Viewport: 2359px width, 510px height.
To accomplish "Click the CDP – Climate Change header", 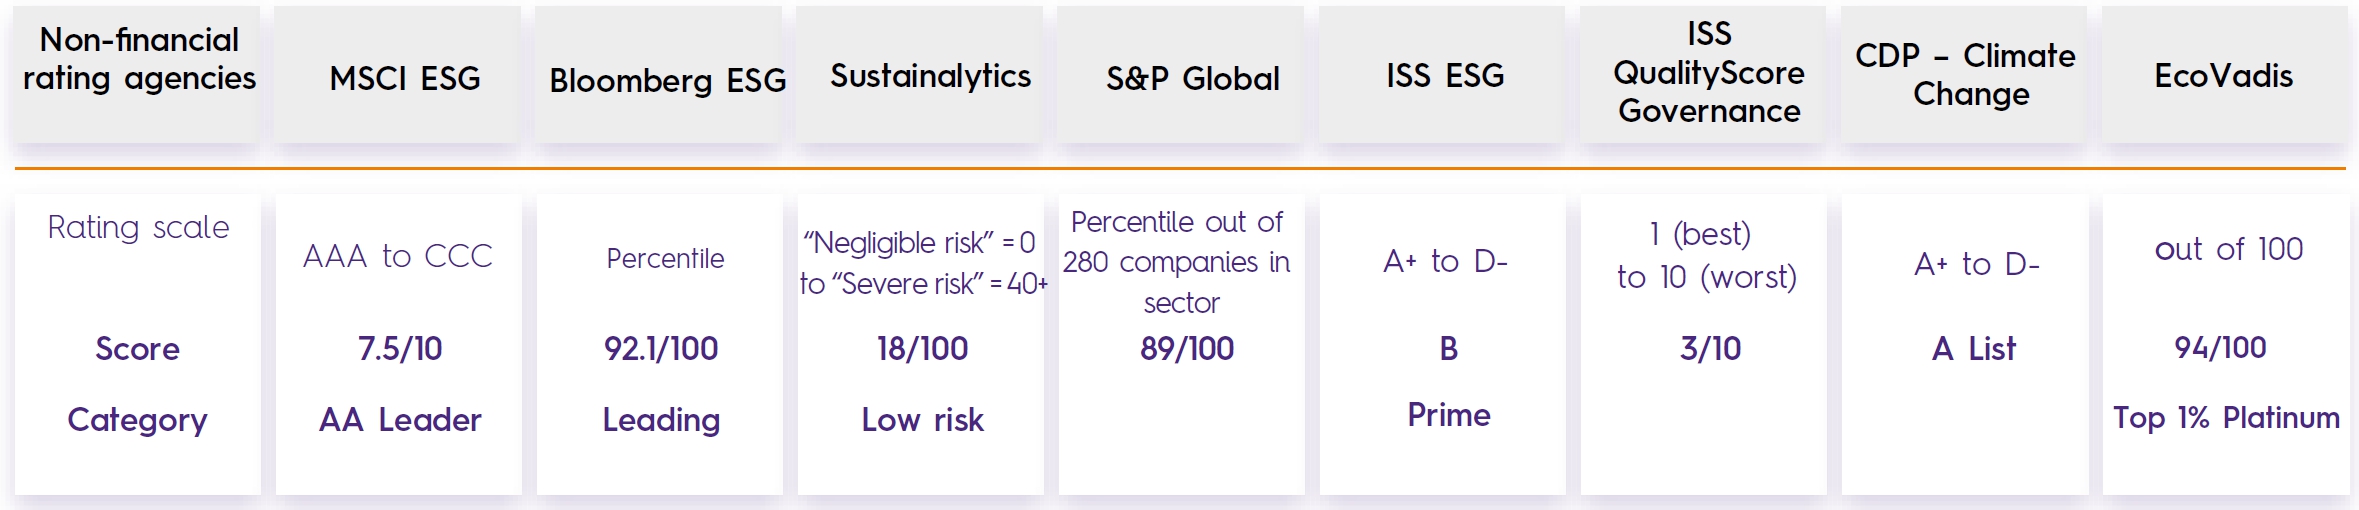I will coord(1965,75).
